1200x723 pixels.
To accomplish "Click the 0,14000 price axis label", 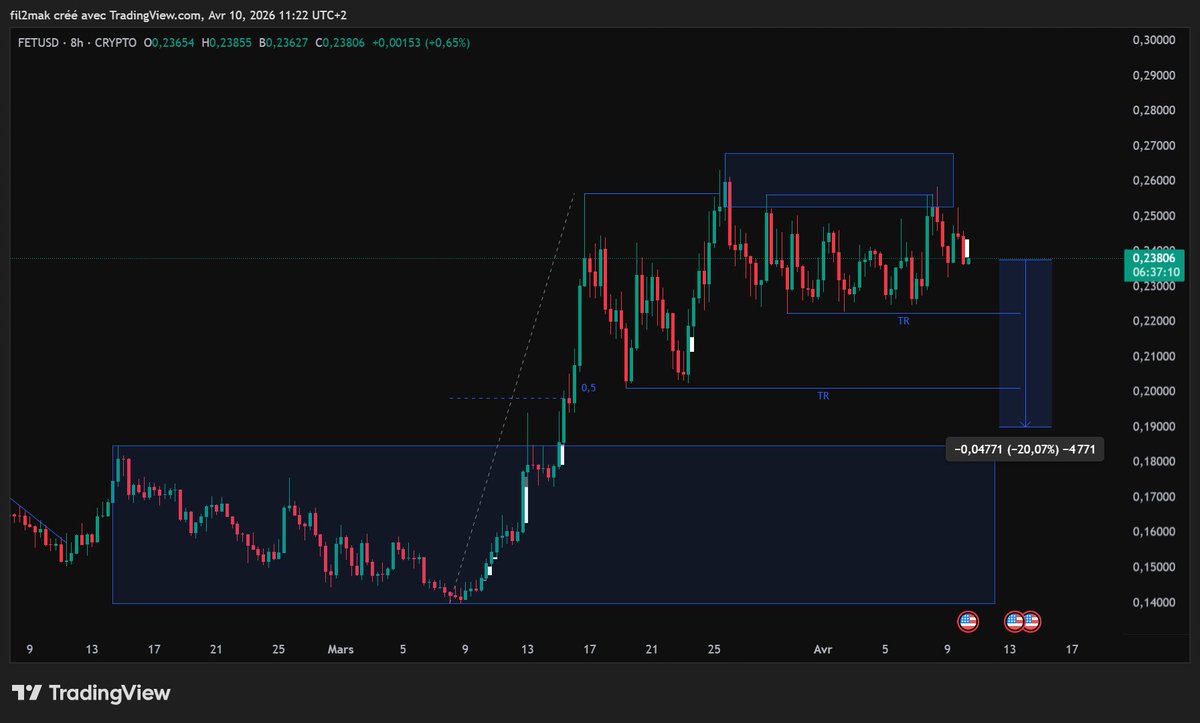I will coord(1153,603).
